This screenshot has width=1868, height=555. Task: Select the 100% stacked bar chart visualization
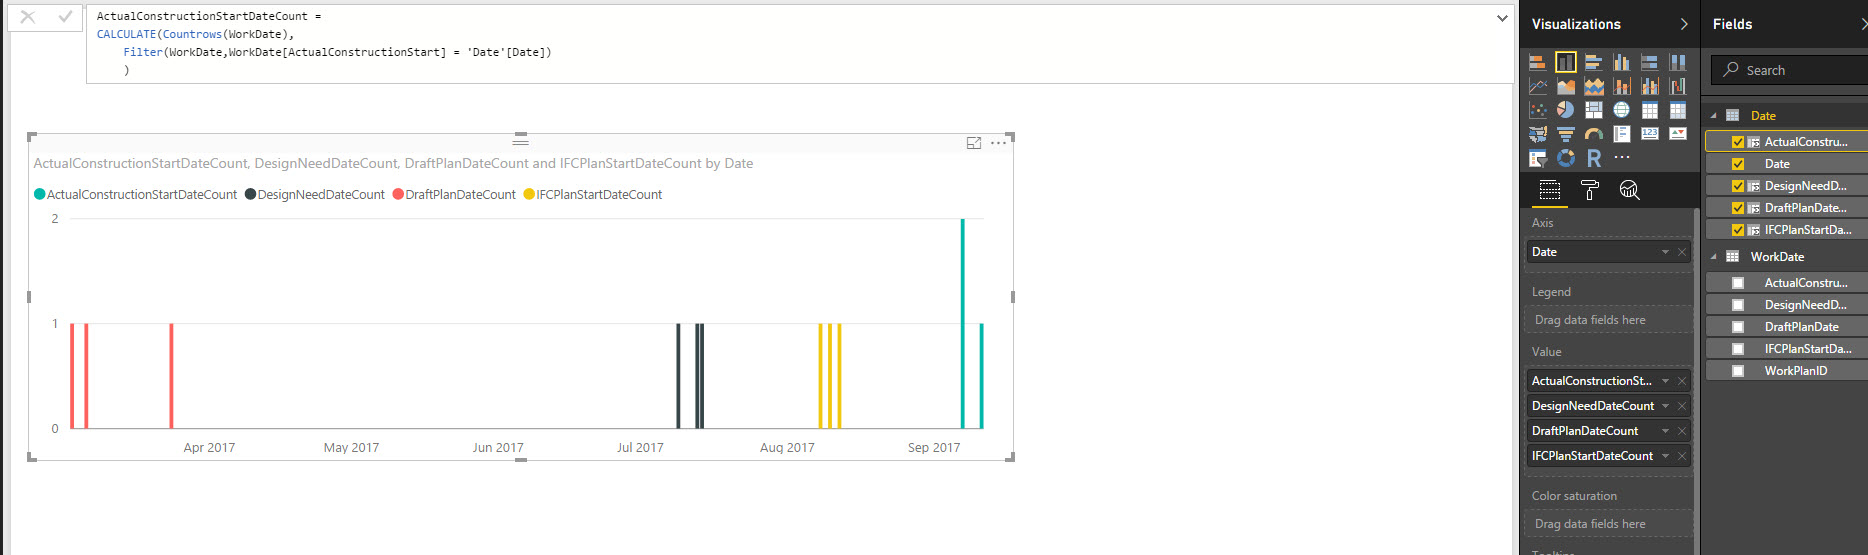click(1650, 62)
